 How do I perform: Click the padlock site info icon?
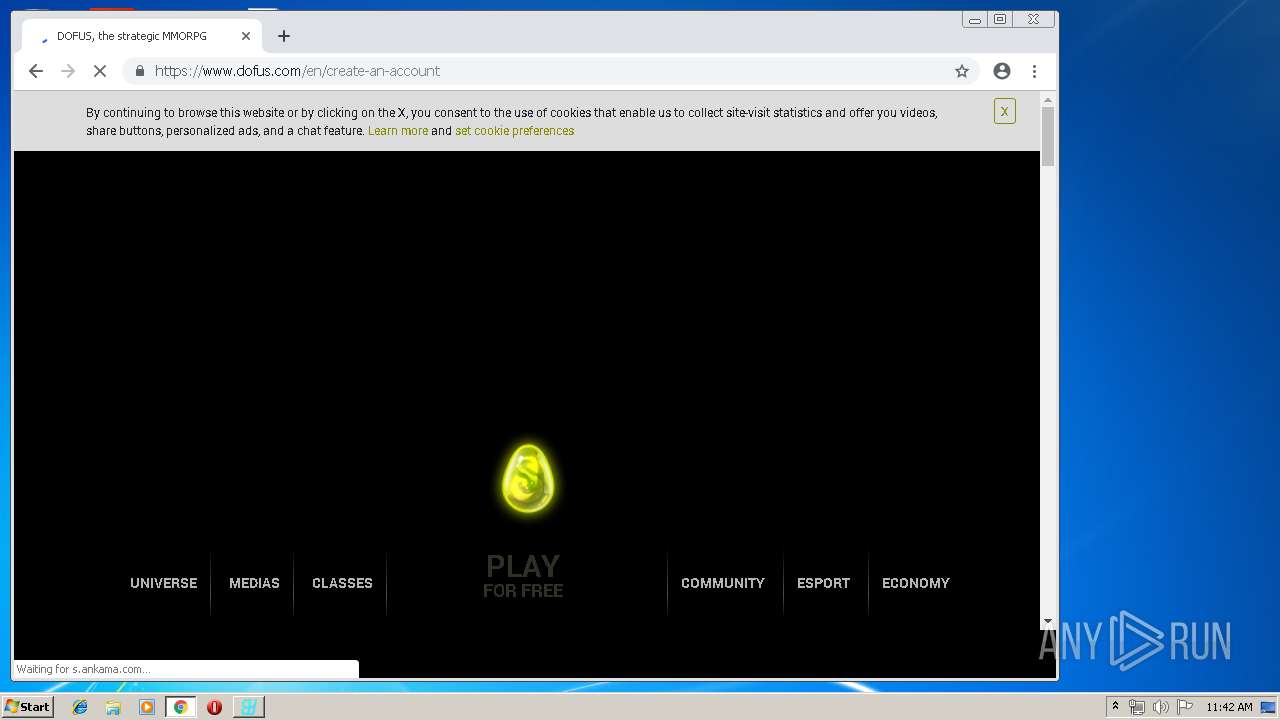coord(139,71)
